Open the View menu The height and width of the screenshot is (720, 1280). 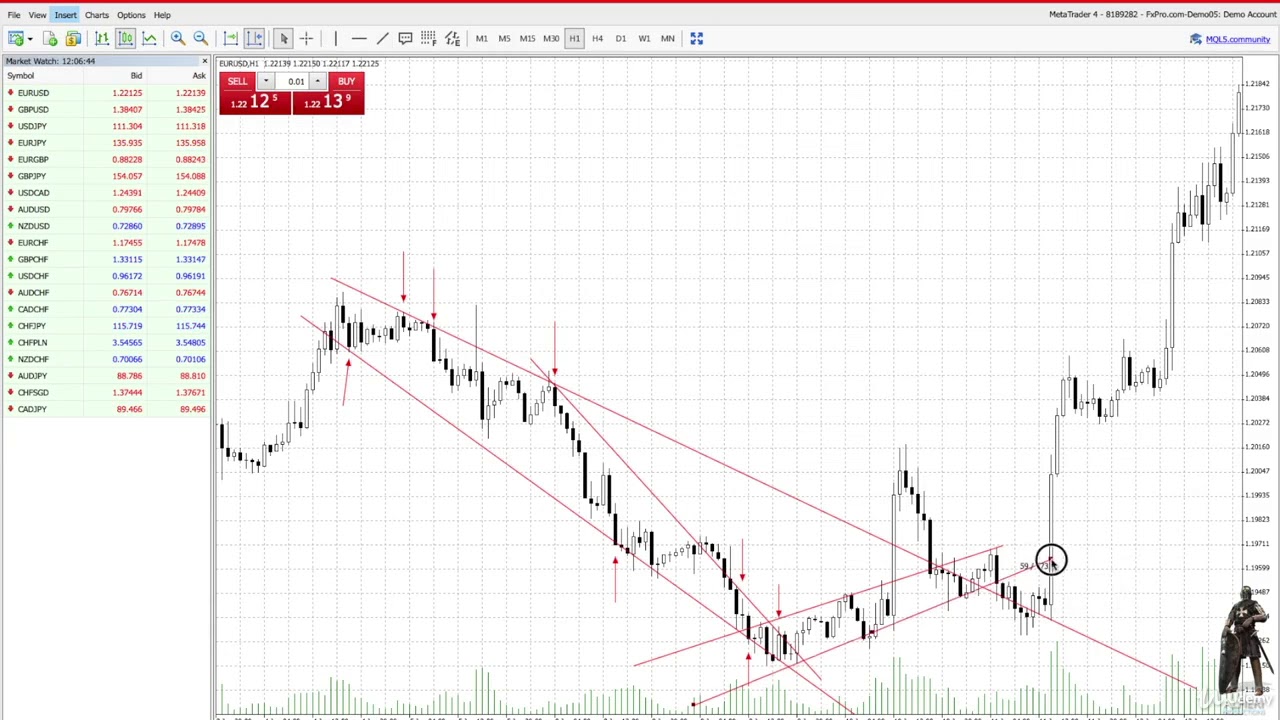[x=37, y=15]
